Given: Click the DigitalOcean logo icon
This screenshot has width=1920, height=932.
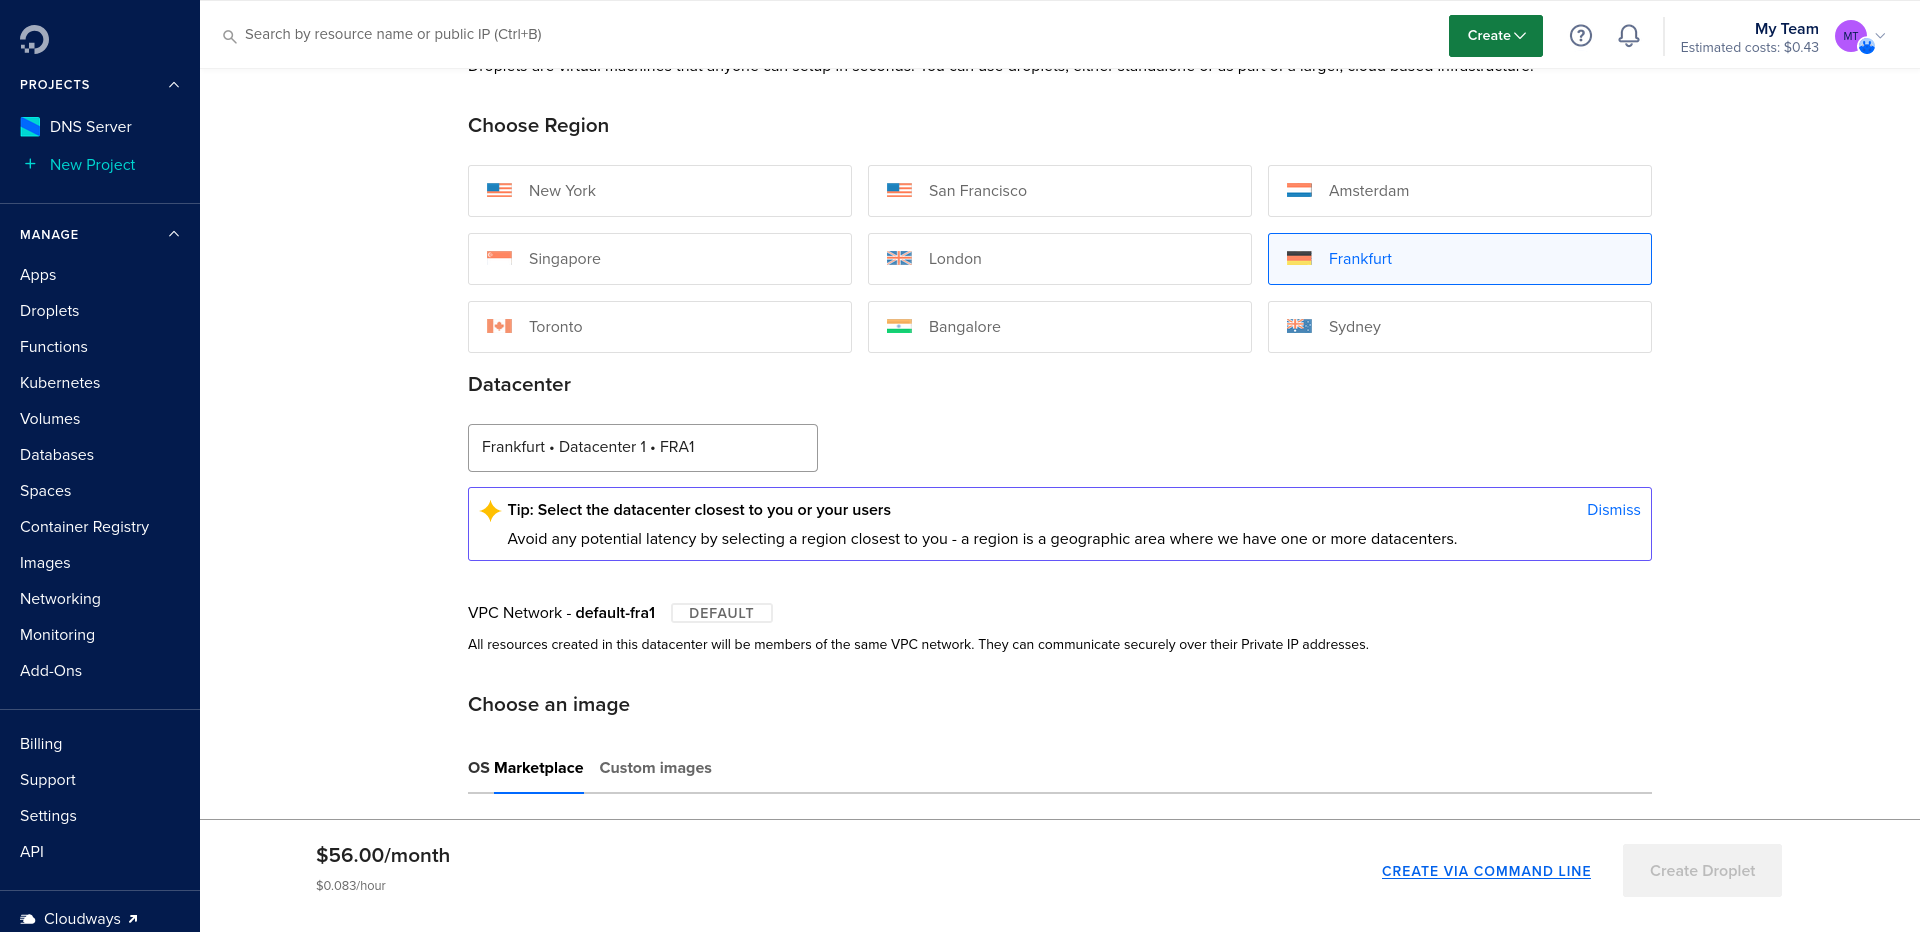Looking at the screenshot, I should pyautogui.click(x=34, y=39).
